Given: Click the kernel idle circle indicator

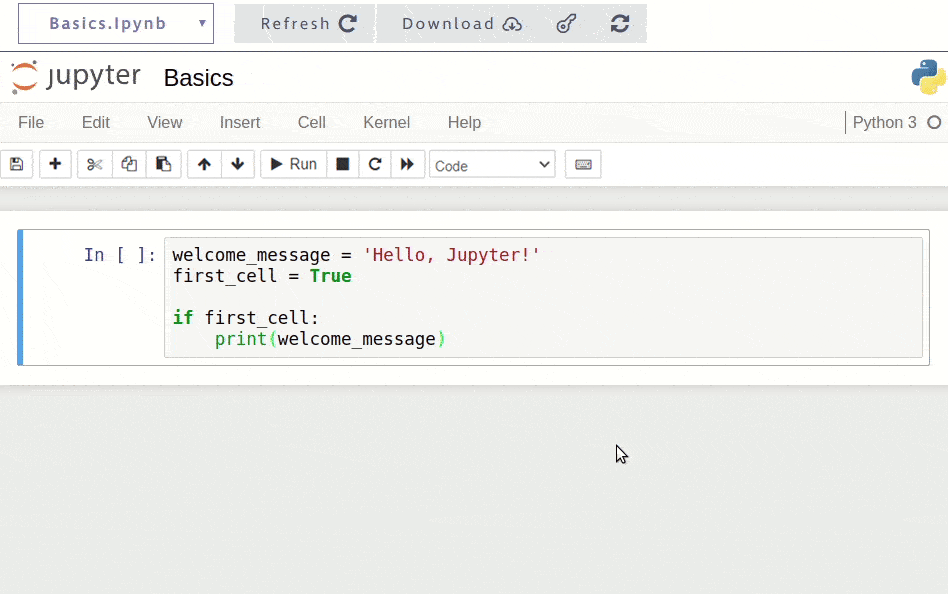Looking at the screenshot, I should click(x=934, y=122).
